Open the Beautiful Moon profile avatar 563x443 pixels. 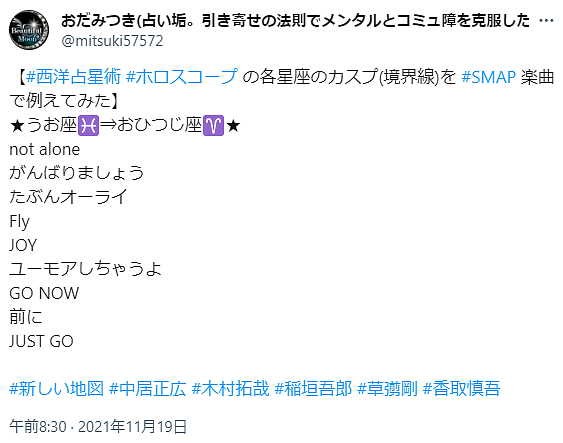(29, 30)
